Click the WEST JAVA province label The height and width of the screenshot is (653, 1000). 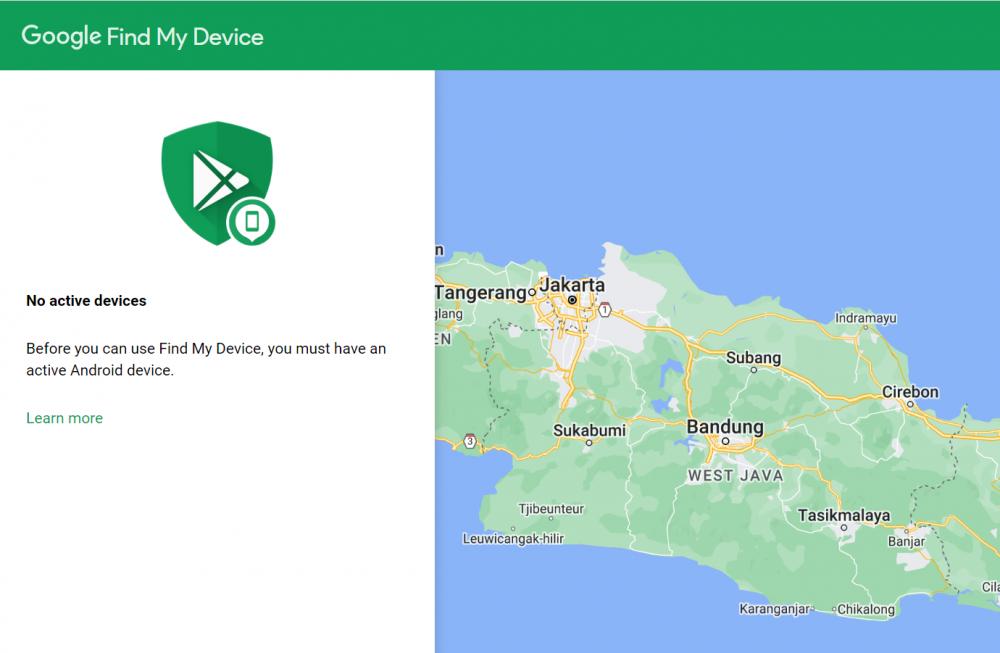point(735,476)
